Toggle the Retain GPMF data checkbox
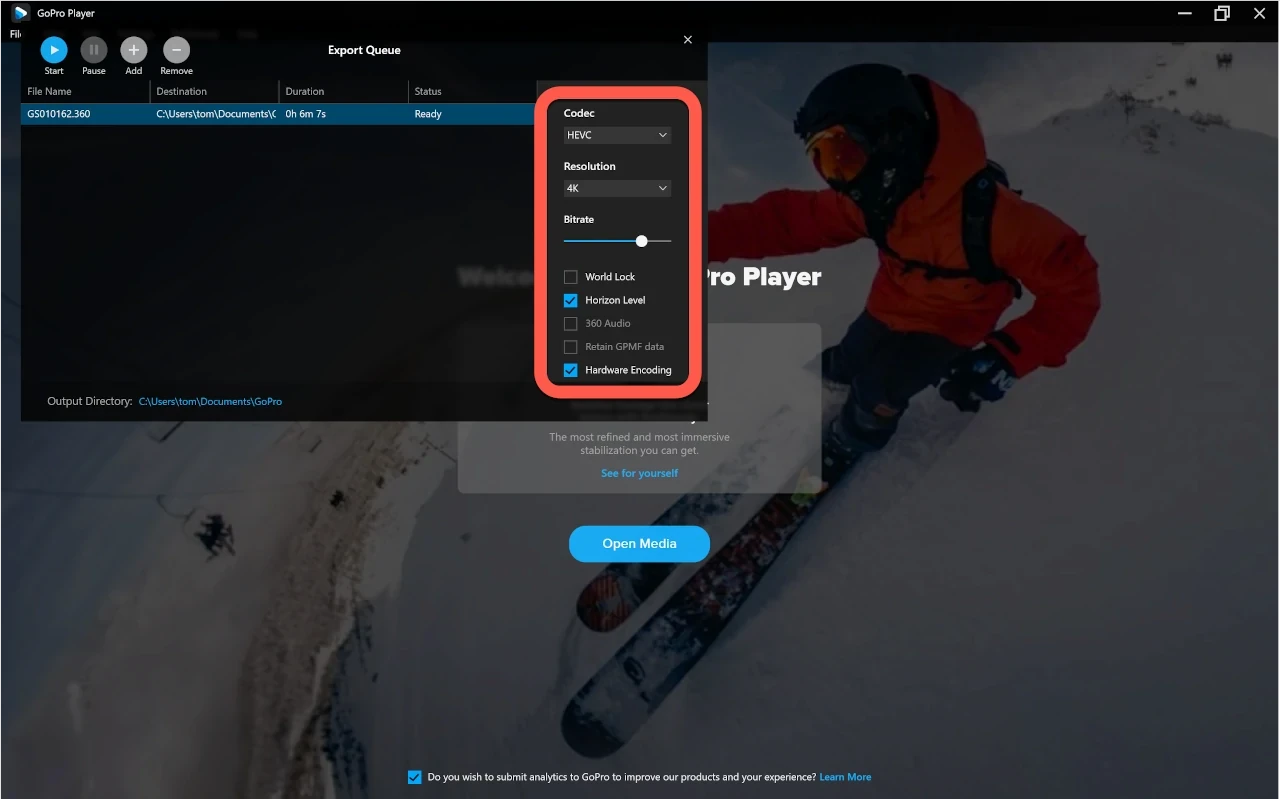The width and height of the screenshot is (1280, 799). pos(571,347)
